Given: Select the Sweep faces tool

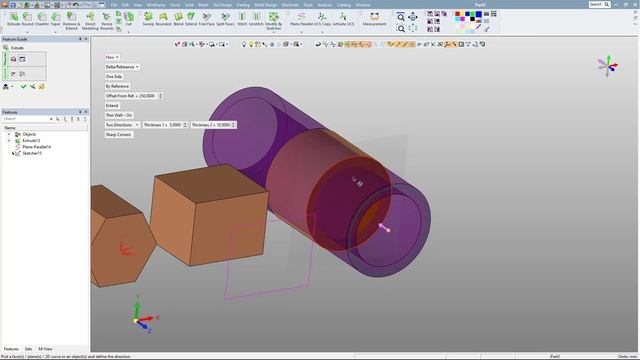Looking at the screenshot, I should pos(148,19).
